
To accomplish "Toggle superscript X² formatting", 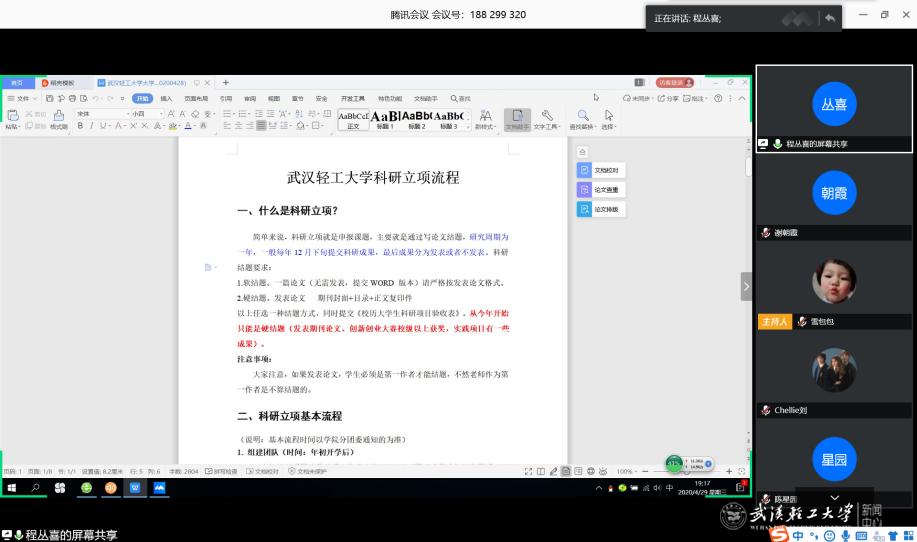I will pos(134,126).
